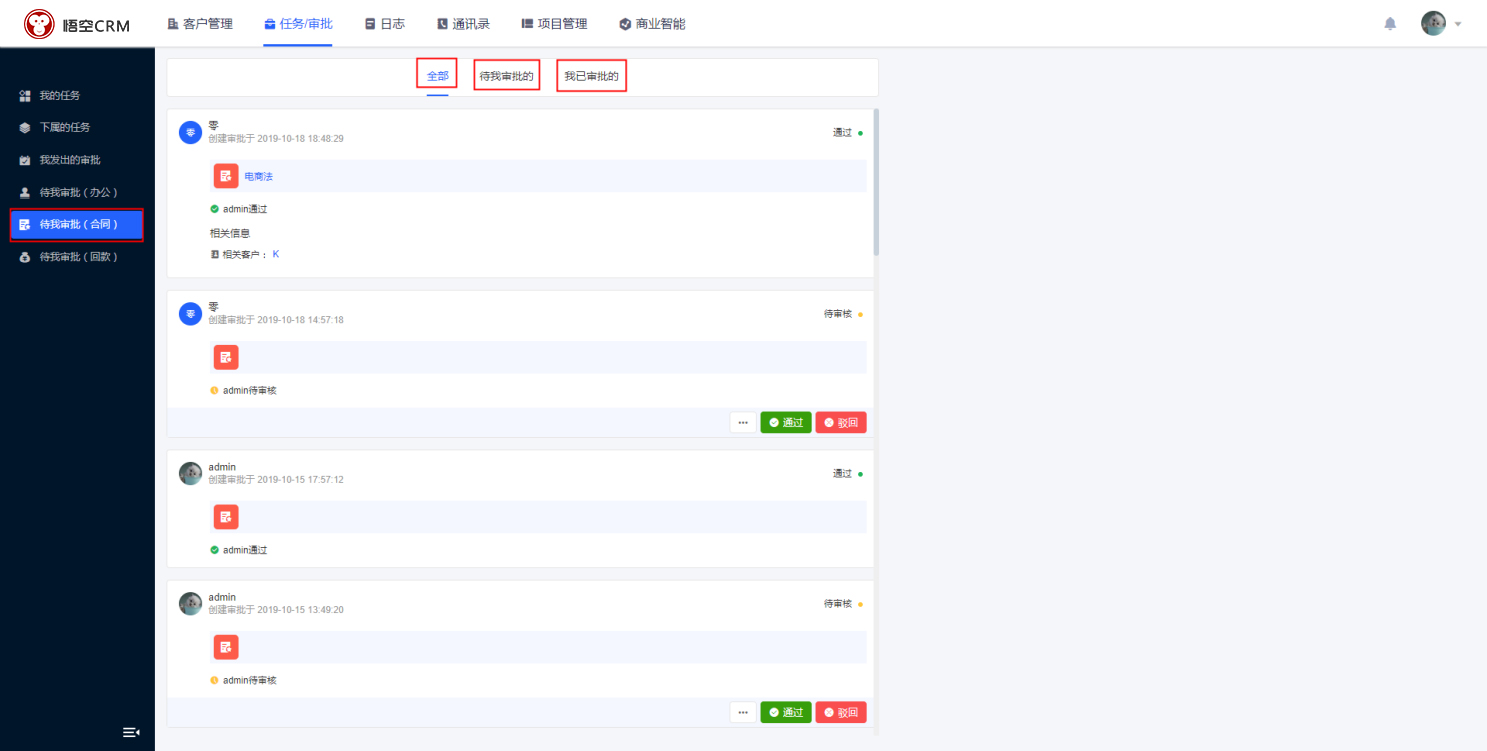Approve the 14:57:18 request with 通过
Screen dimensions: 1487x751
[x=785, y=423]
